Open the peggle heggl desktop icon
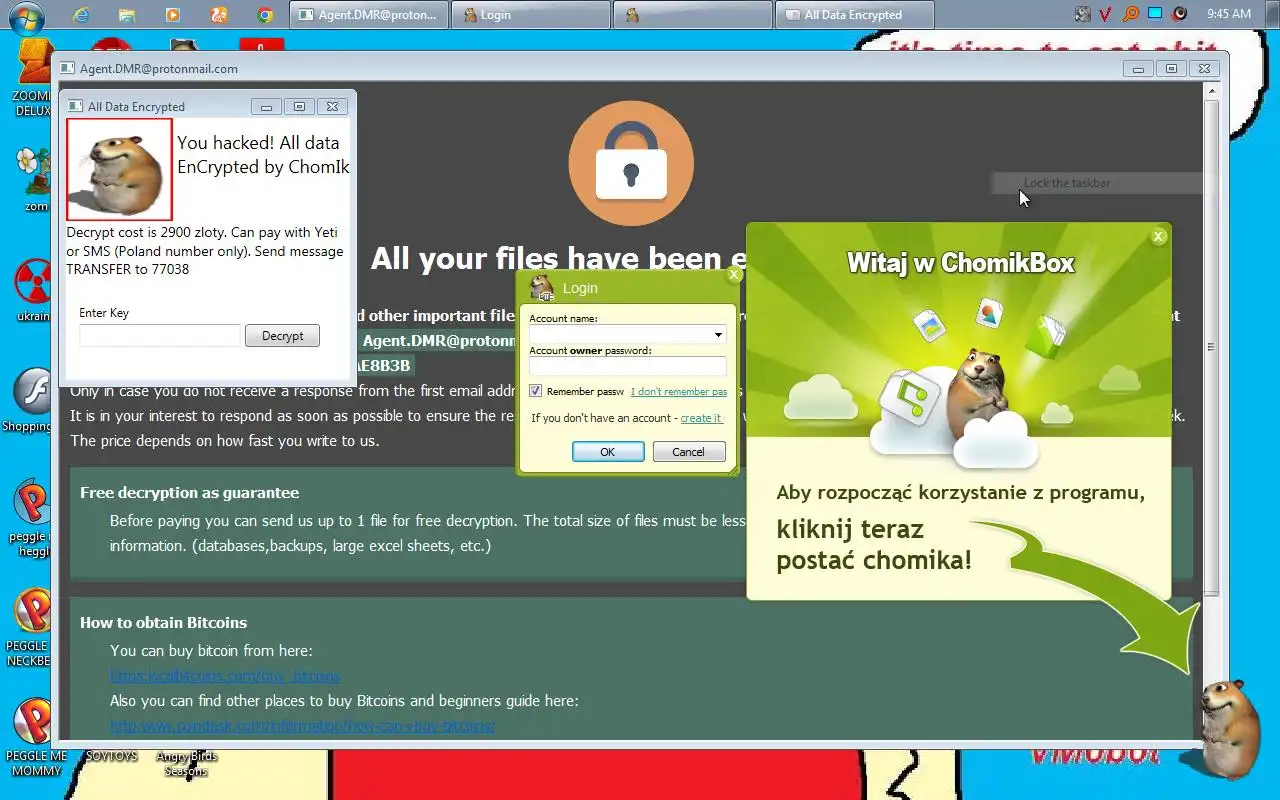 tap(33, 518)
